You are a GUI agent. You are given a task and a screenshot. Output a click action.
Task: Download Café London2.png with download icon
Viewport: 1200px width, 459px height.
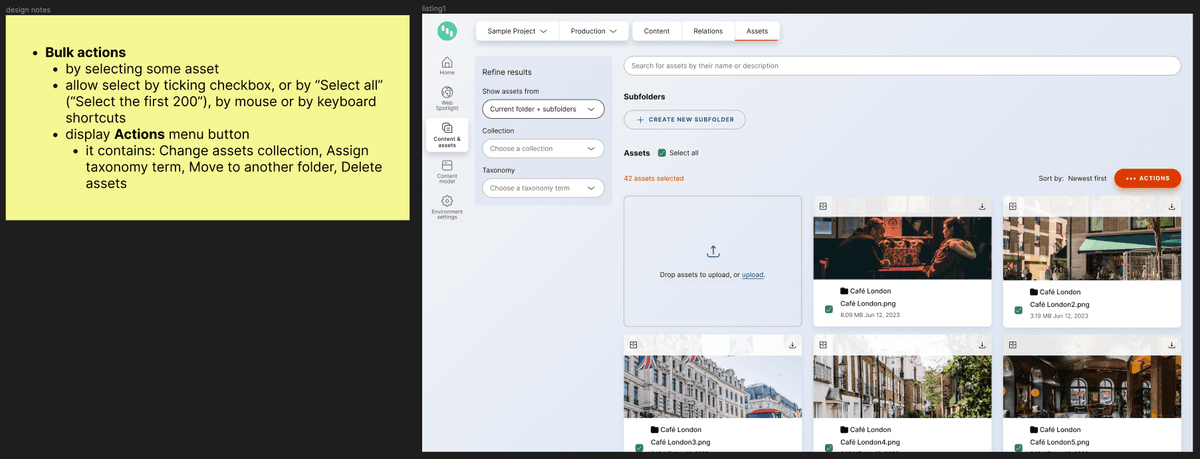[1171, 206]
